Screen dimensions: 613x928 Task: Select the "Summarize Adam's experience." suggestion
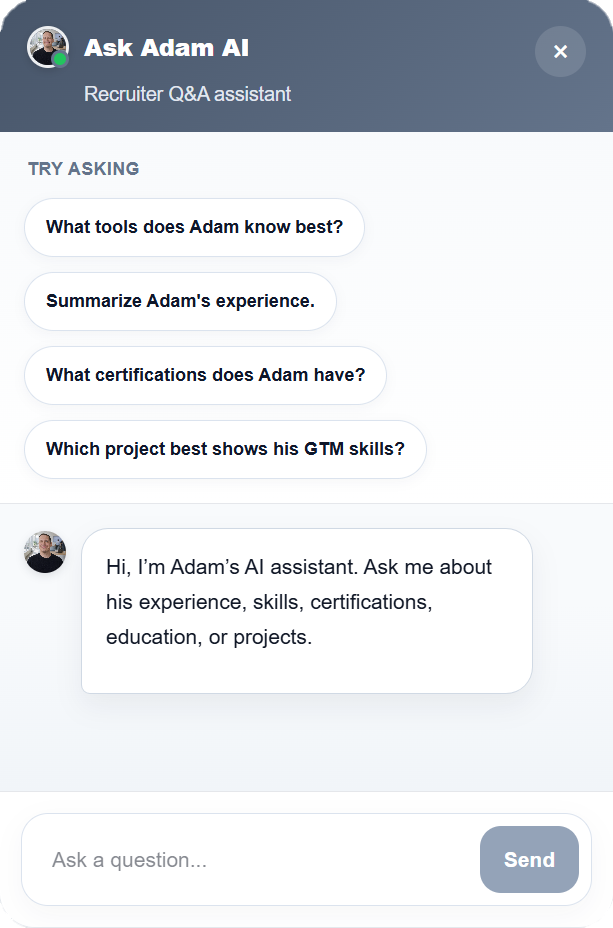click(180, 301)
